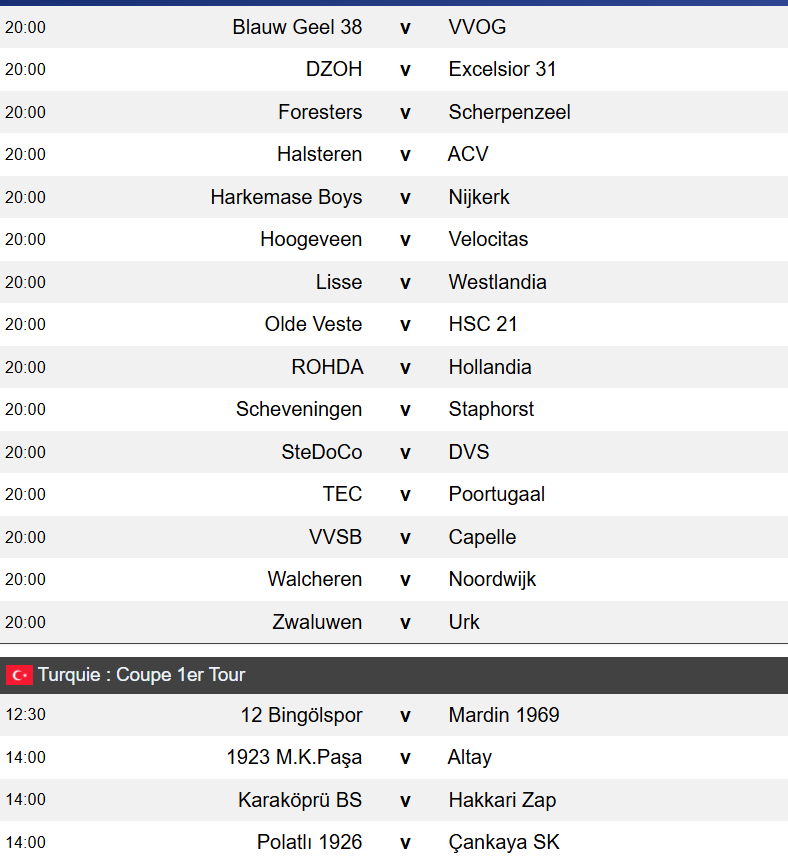Select Mardin 1969 away team

coord(504,715)
